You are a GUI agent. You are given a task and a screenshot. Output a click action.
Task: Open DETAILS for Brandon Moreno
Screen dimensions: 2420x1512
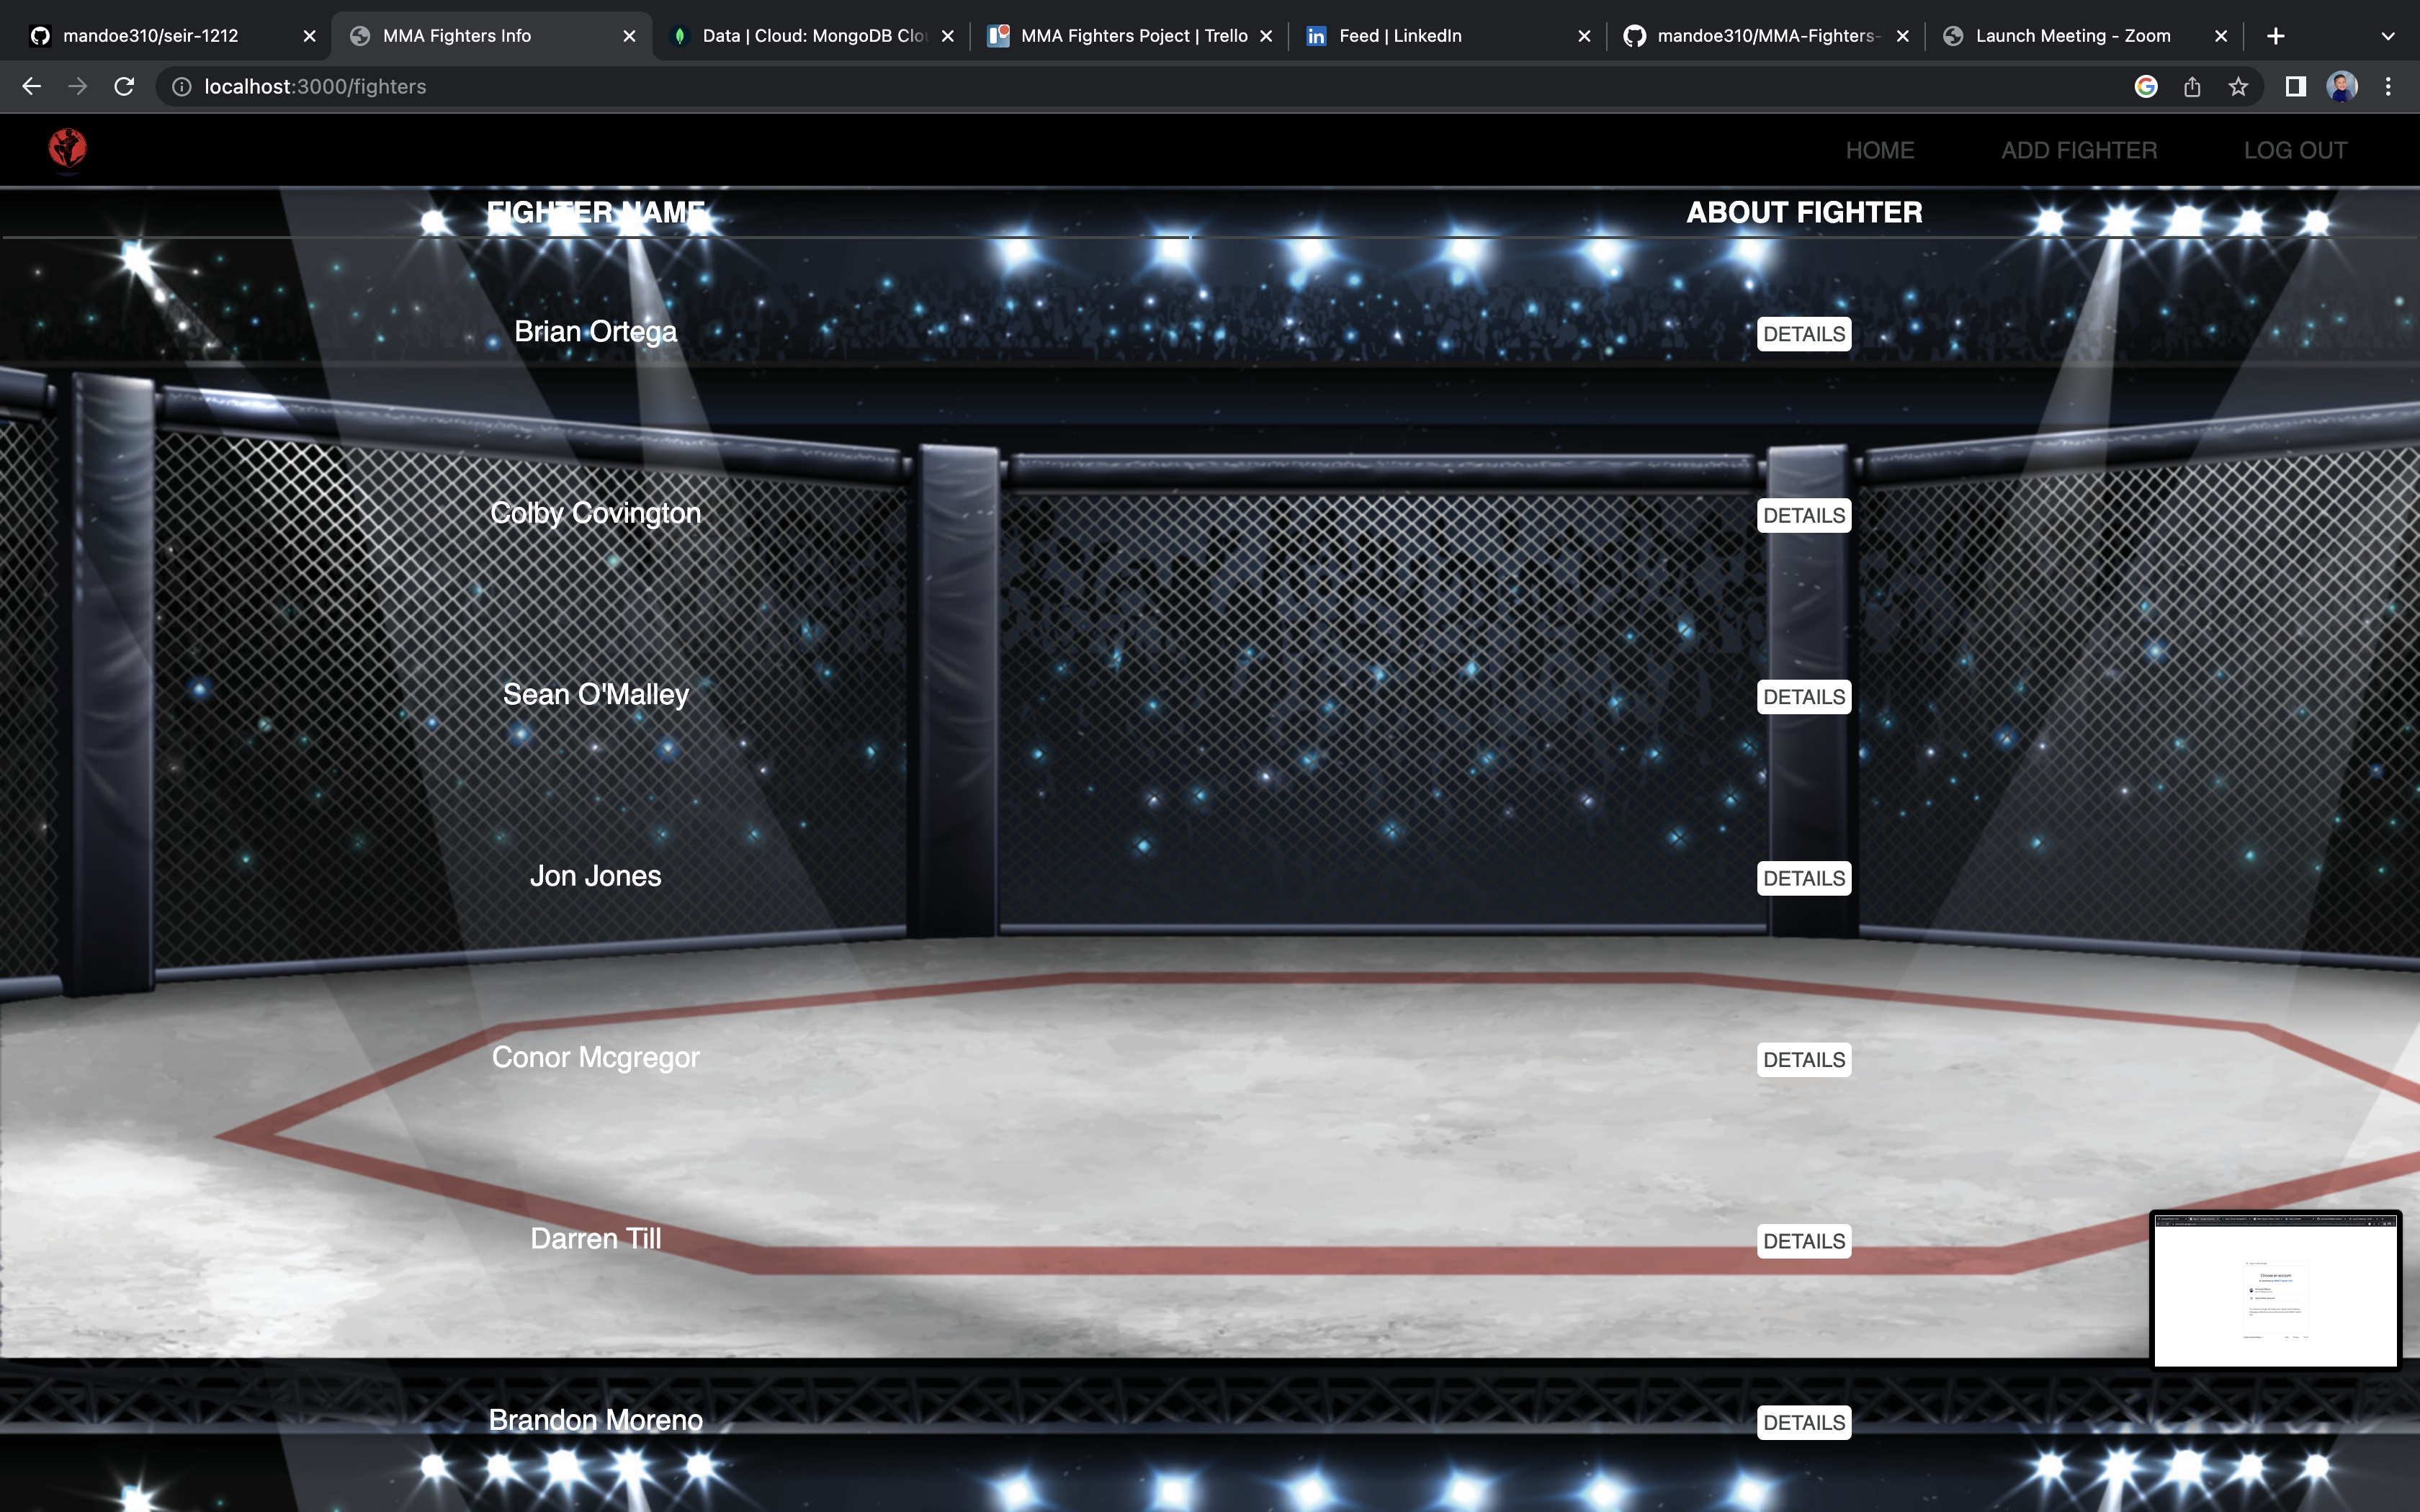pyautogui.click(x=1804, y=1423)
